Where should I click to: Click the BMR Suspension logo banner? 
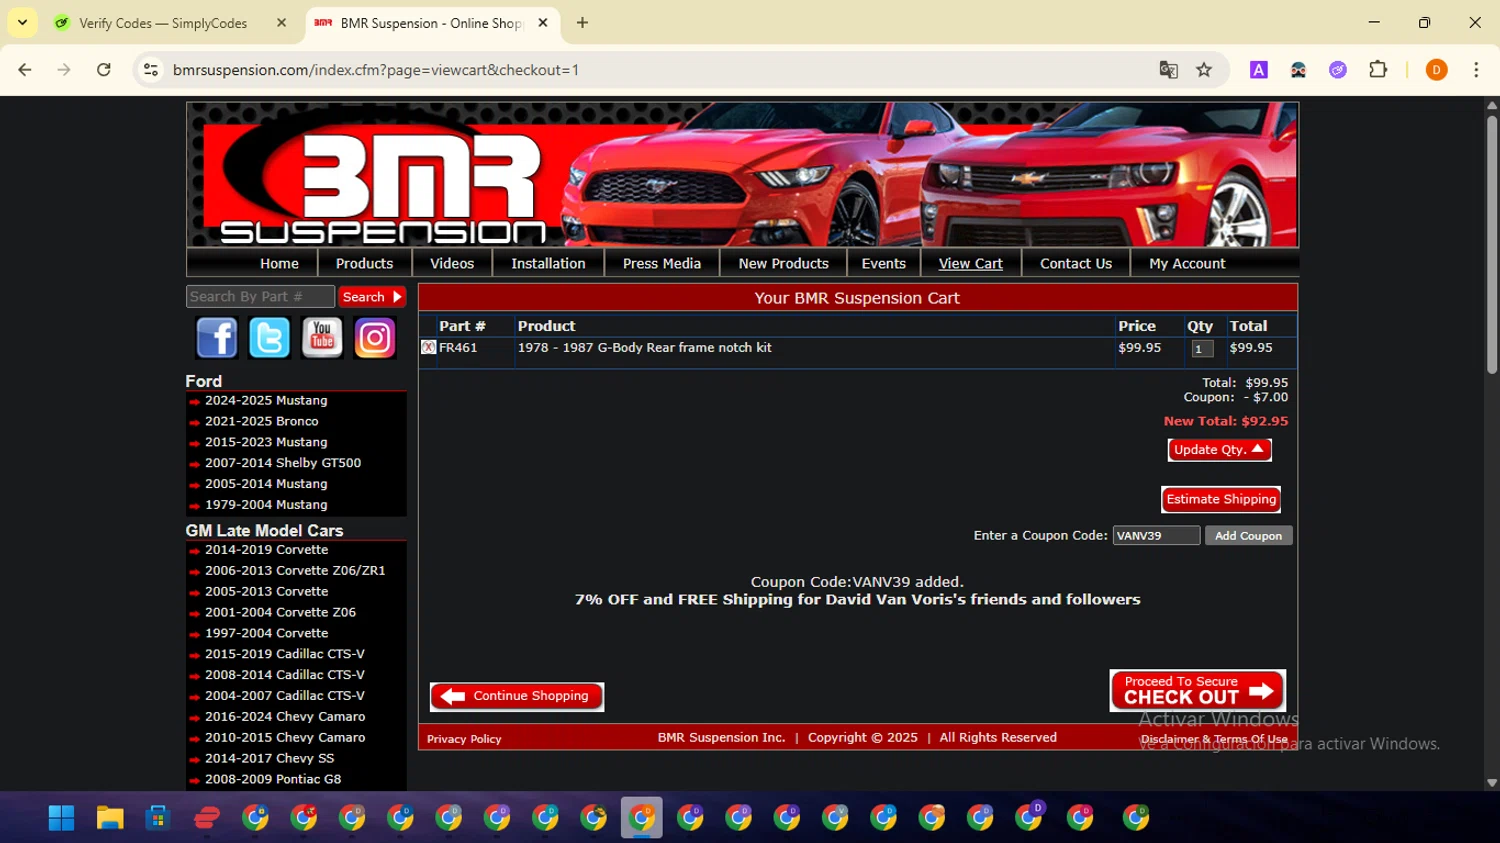coord(742,175)
